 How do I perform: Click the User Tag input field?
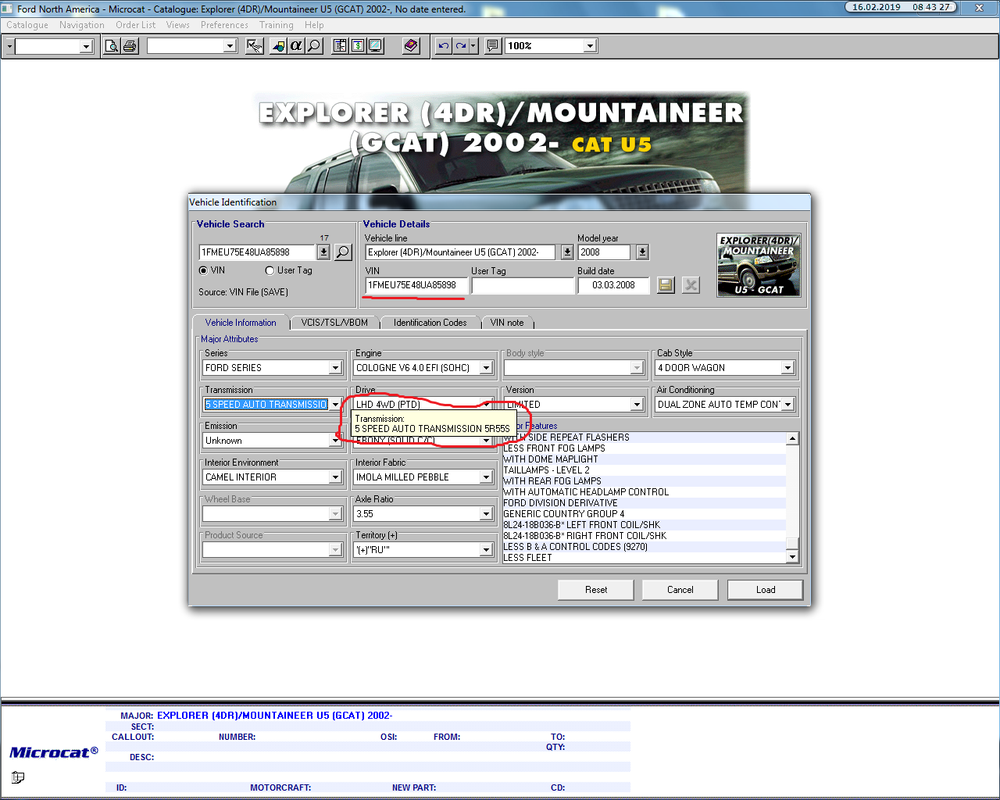pyautogui.click(x=523, y=285)
